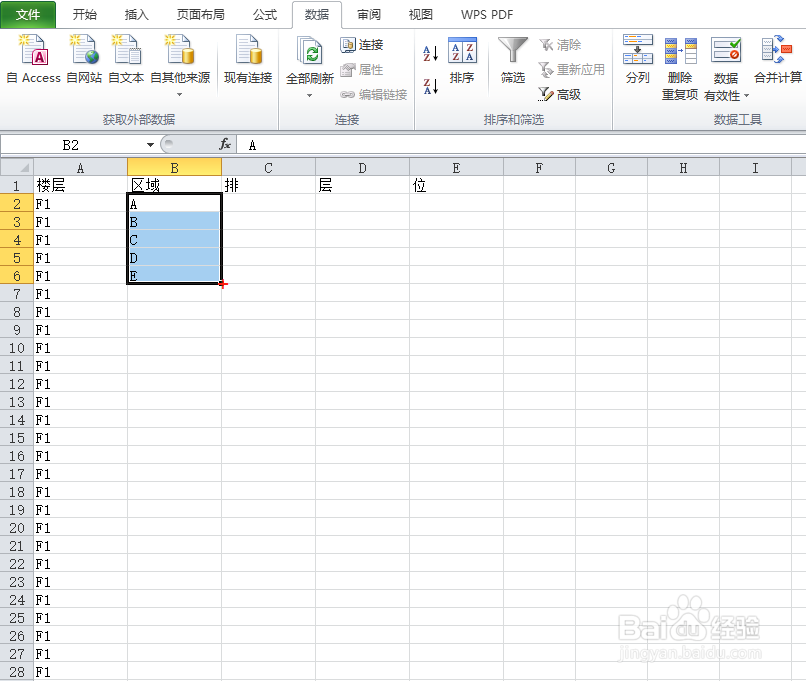Image resolution: width=806 pixels, height=681 pixels.
Task: Click the Edit Links (编辑链接) icon
Action: point(347,95)
